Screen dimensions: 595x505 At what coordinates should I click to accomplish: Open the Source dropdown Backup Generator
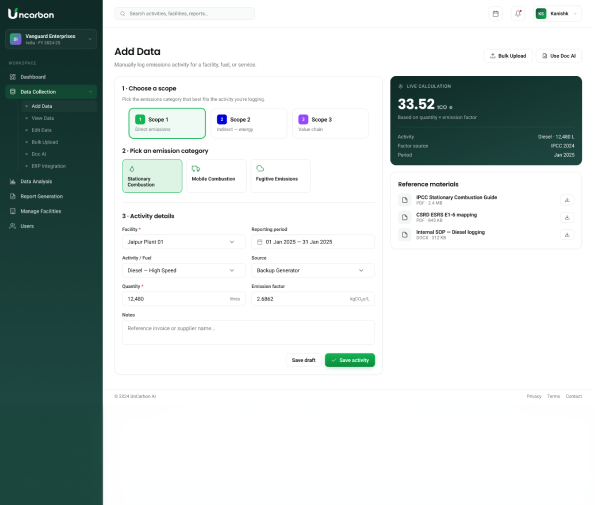click(313, 271)
